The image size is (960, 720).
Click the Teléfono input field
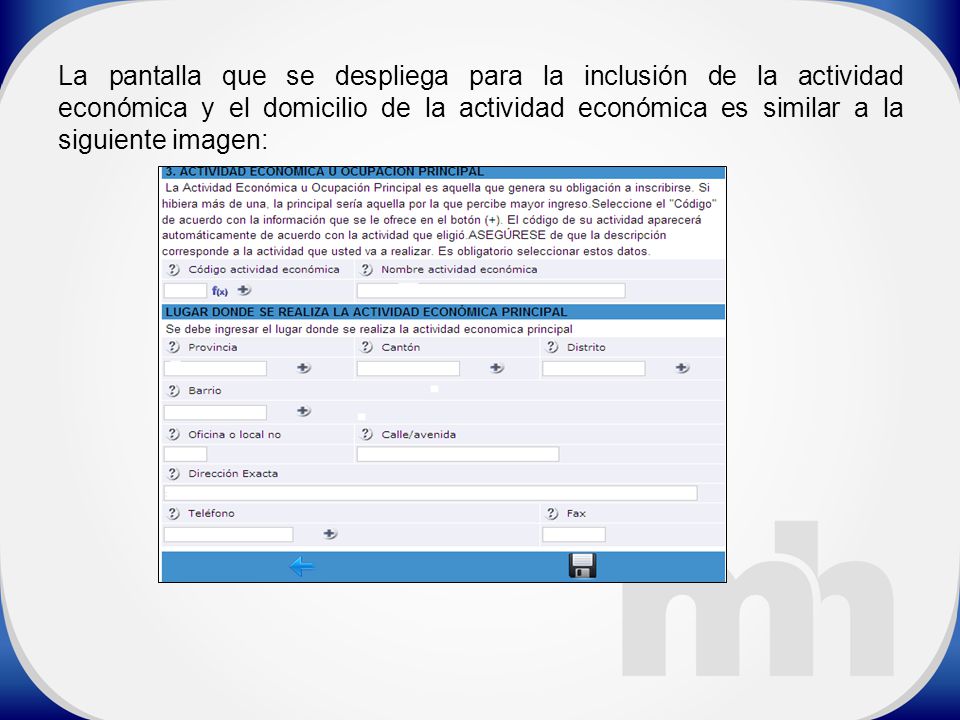tap(228, 534)
